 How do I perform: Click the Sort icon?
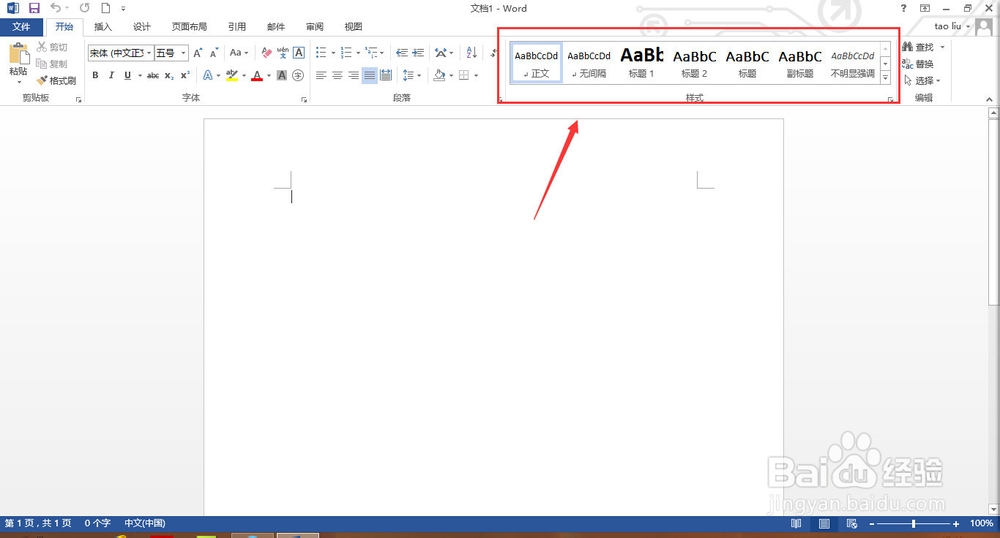pyautogui.click(x=471, y=53)
